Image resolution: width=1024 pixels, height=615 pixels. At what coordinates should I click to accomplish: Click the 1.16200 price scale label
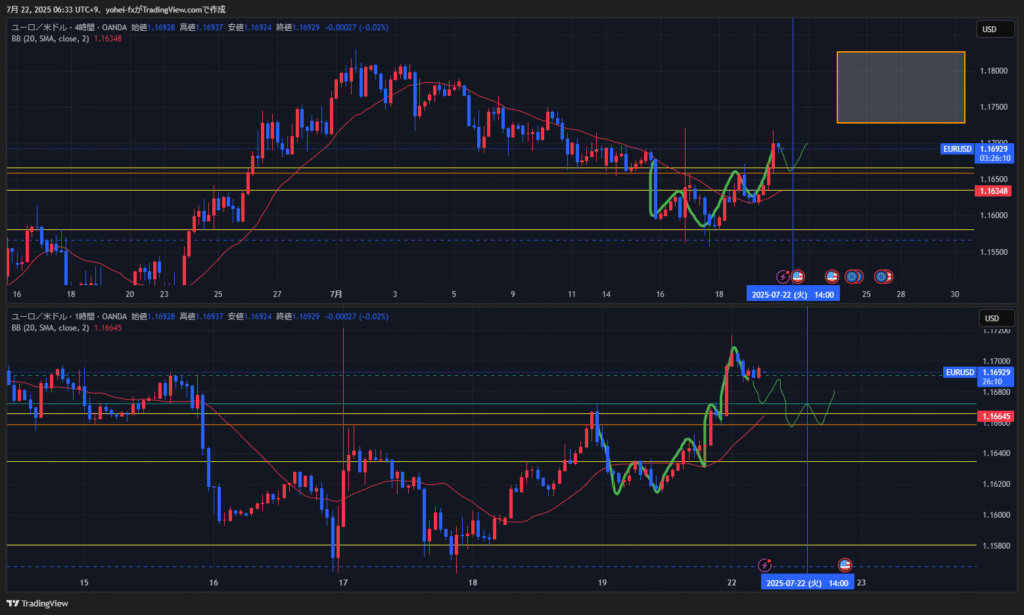point(996,484)
